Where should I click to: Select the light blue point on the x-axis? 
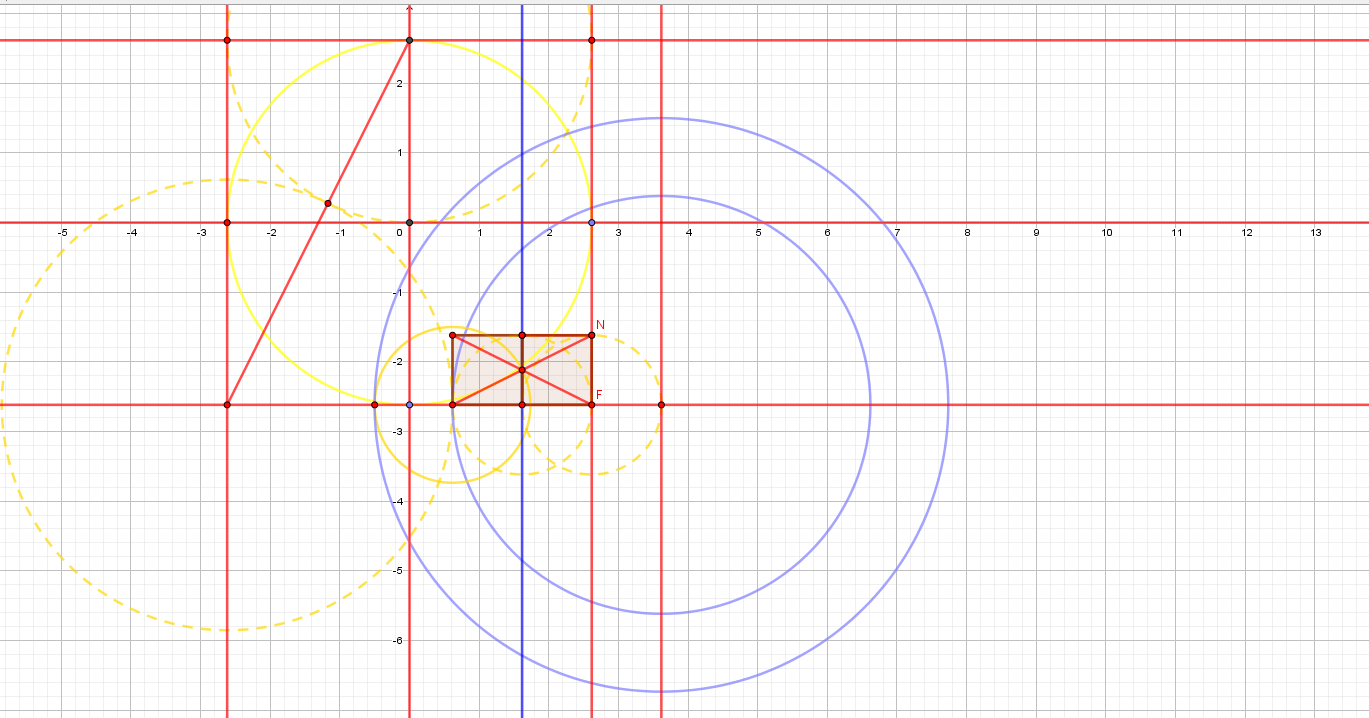[x=592, y=222]
